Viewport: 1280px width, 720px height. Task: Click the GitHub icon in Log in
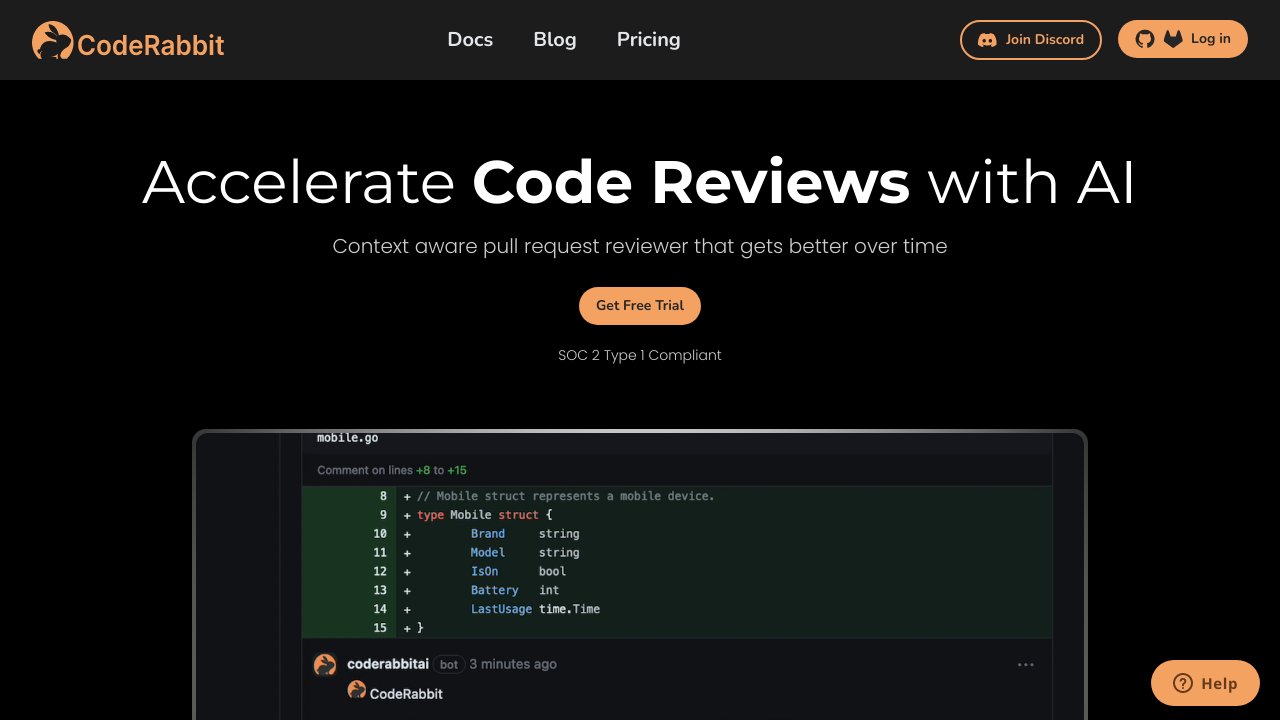(1145, 39)
